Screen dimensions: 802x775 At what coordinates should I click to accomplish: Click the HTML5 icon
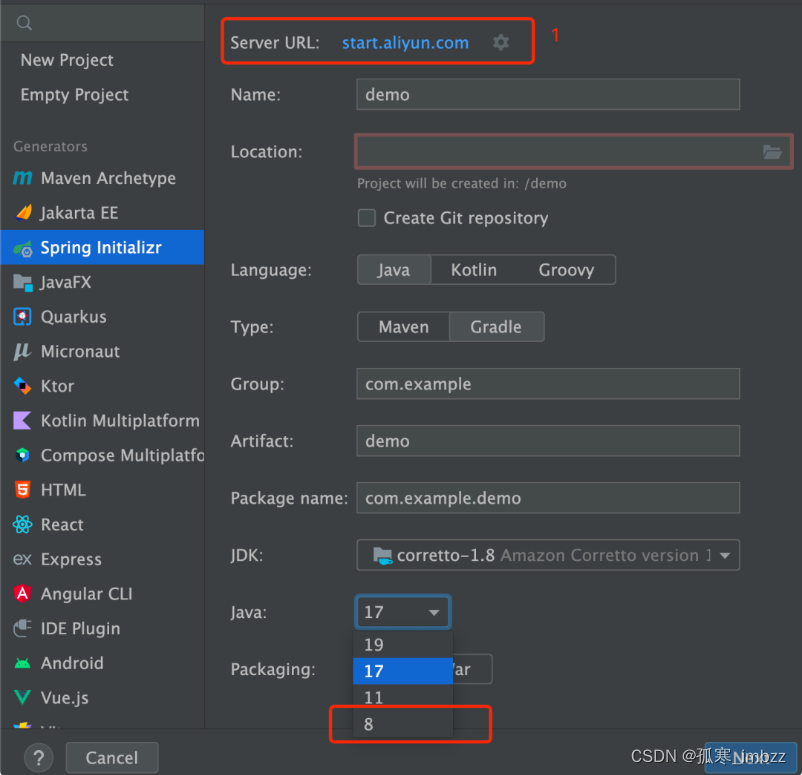(23, 490)
